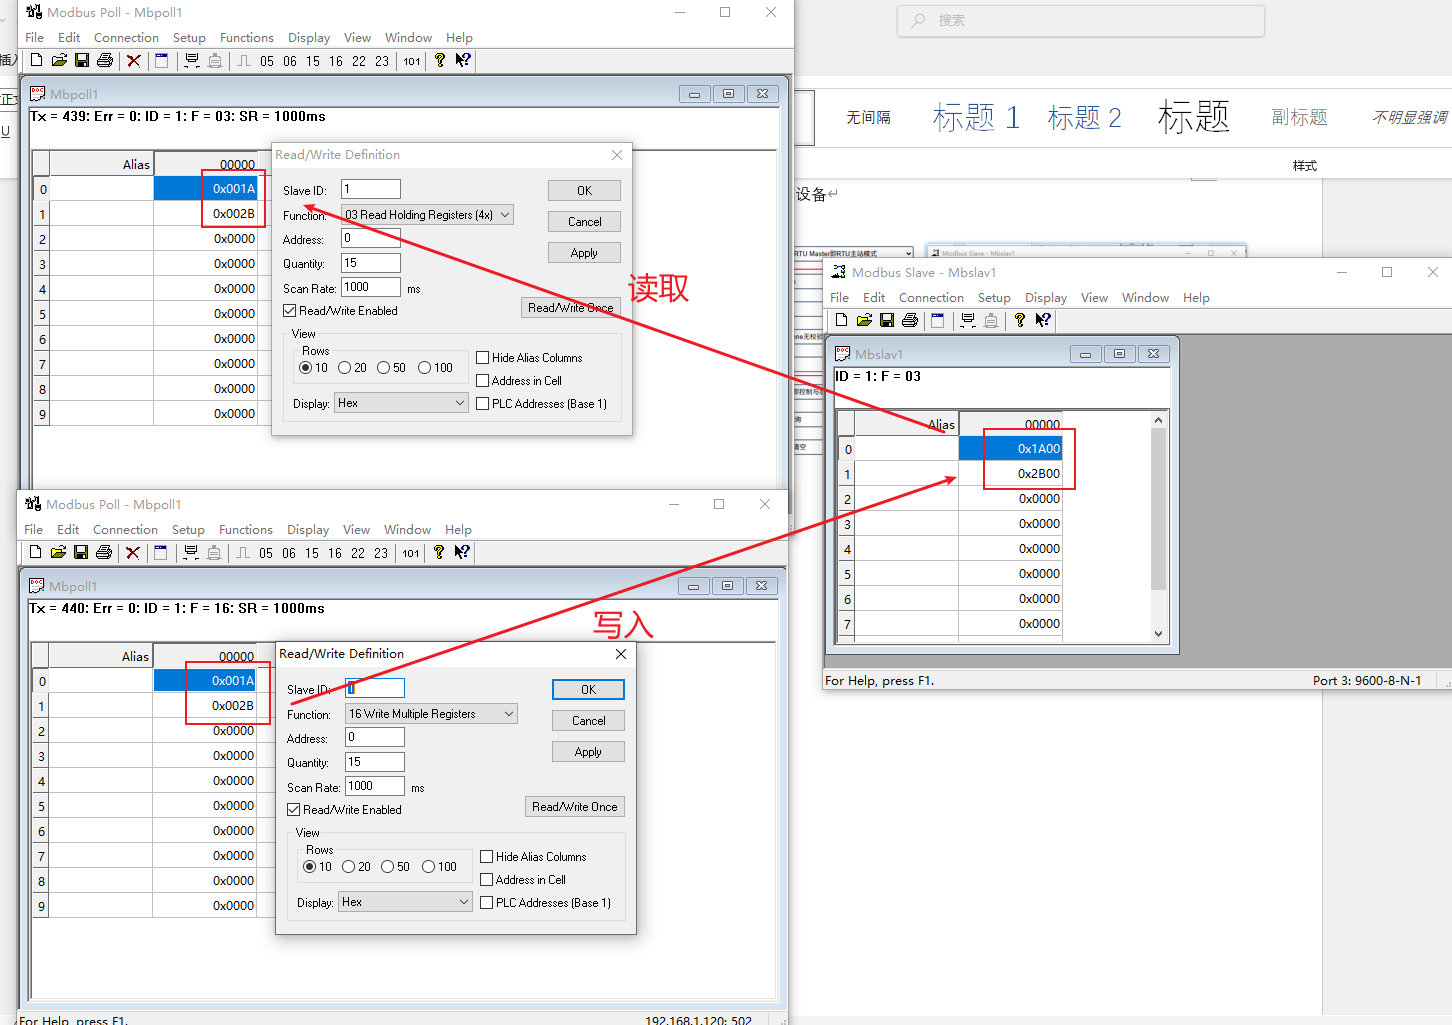Open Functions menu in Tx = 439 Poll window
Screen dimensions: 1452x1025
point(247,38)
